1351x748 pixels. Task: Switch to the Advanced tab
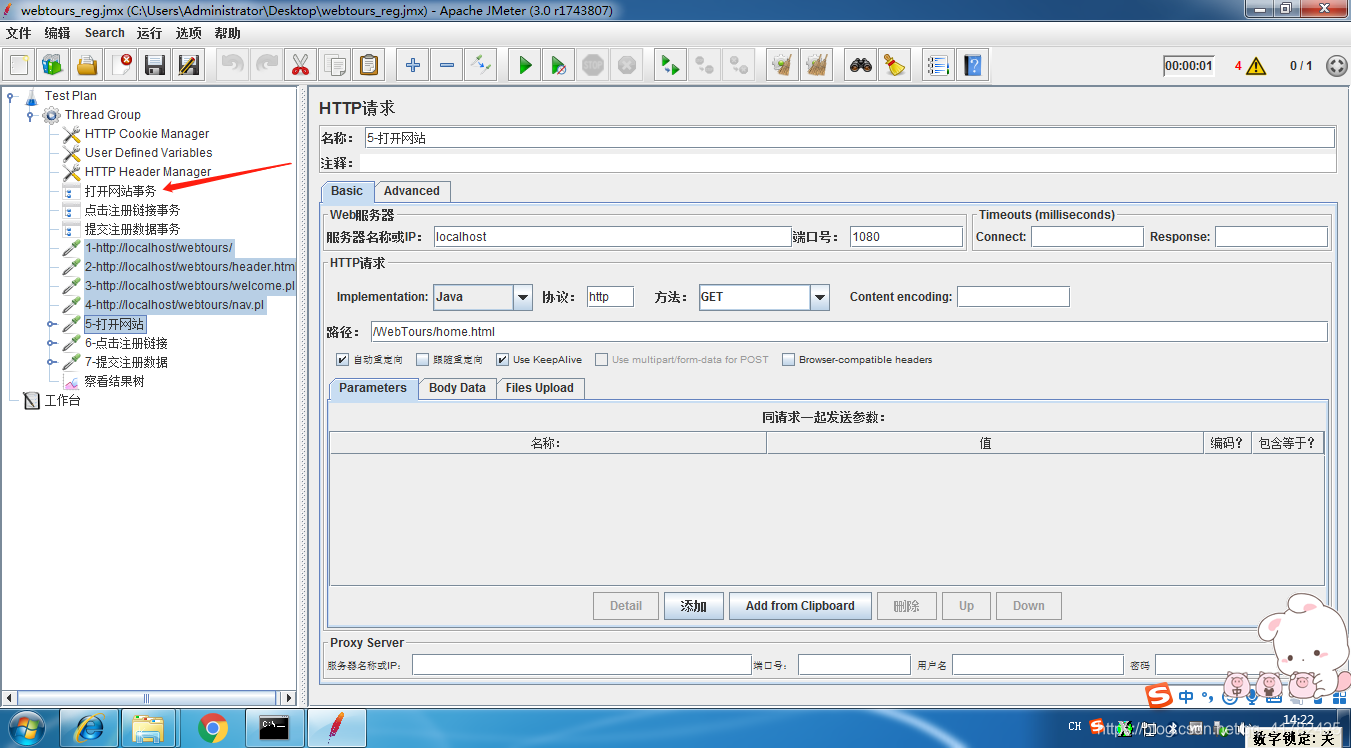tap(412, 191)
